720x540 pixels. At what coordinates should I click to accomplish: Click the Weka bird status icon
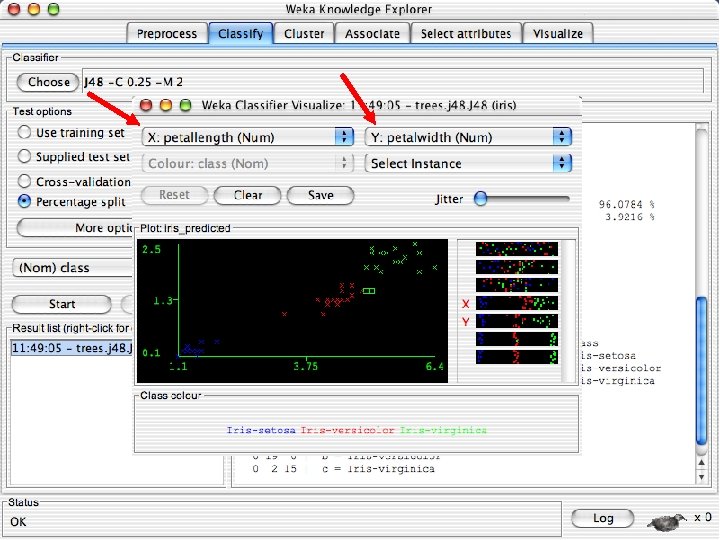(x=667, y=521)
